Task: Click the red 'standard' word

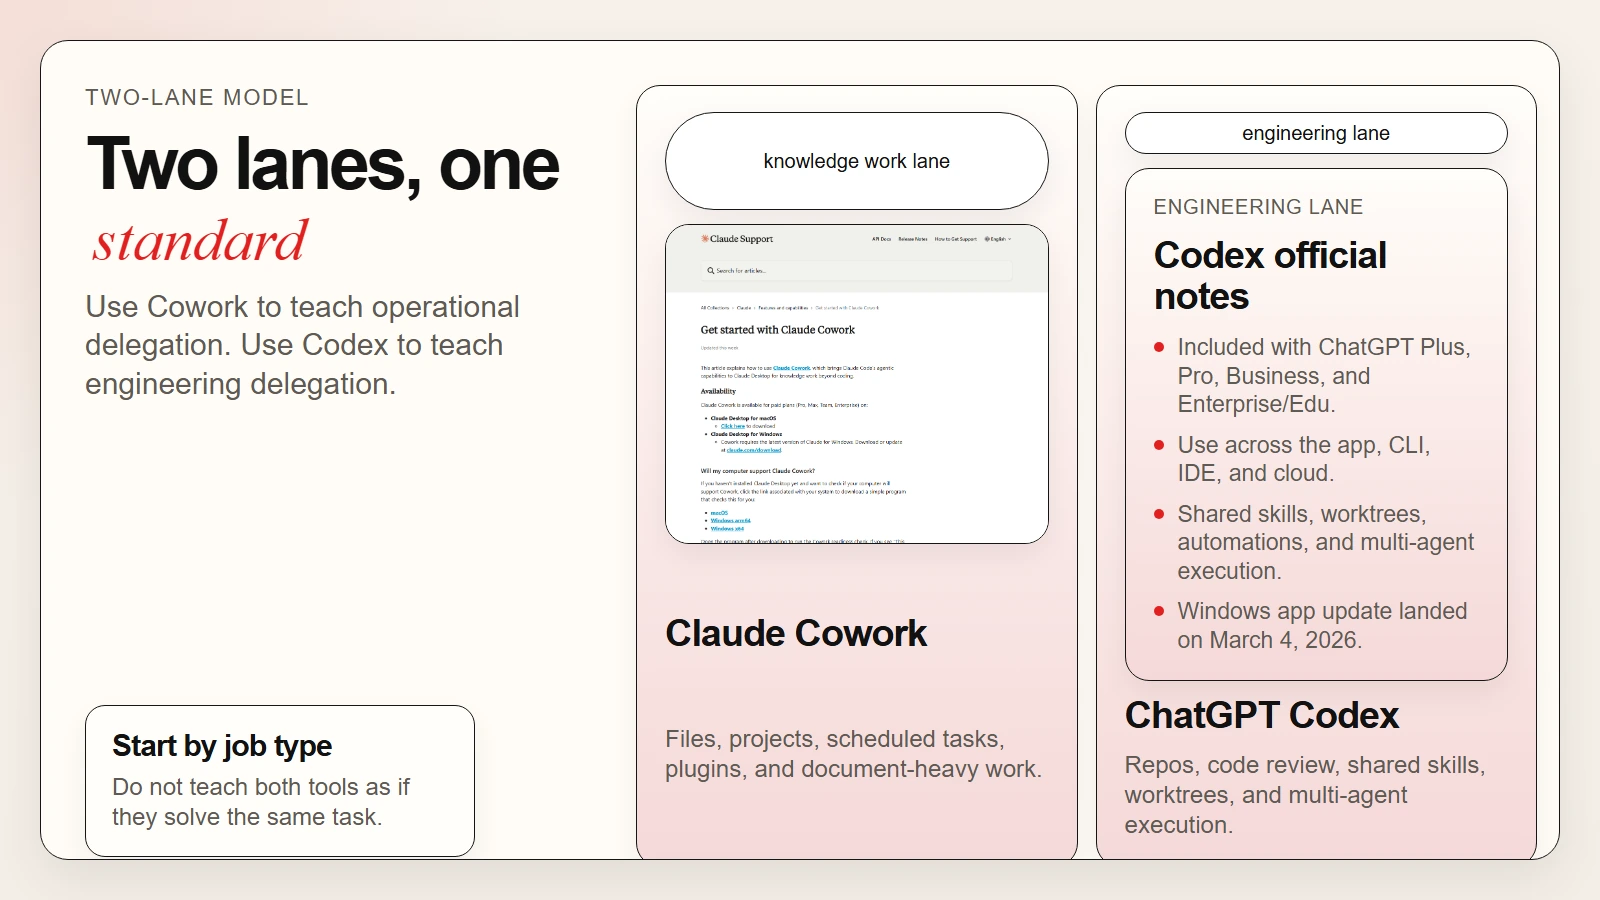Action: pyautogui.click(x=200, y=241)
